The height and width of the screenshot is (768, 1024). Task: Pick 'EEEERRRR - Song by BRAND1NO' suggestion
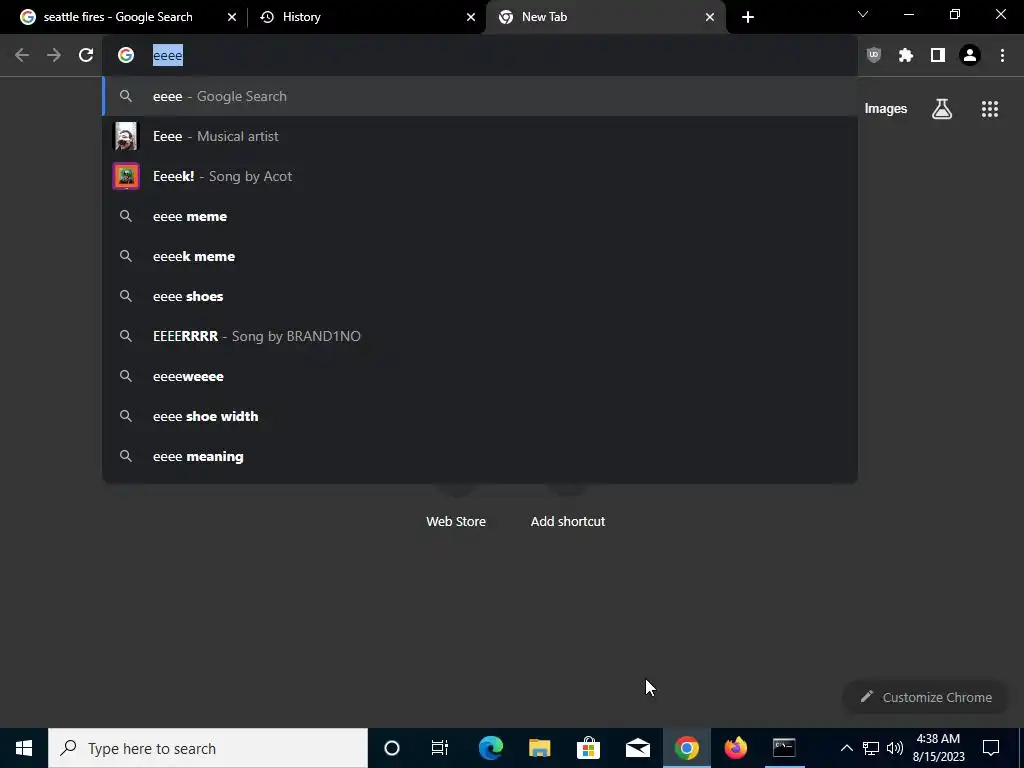click(480, 336)
